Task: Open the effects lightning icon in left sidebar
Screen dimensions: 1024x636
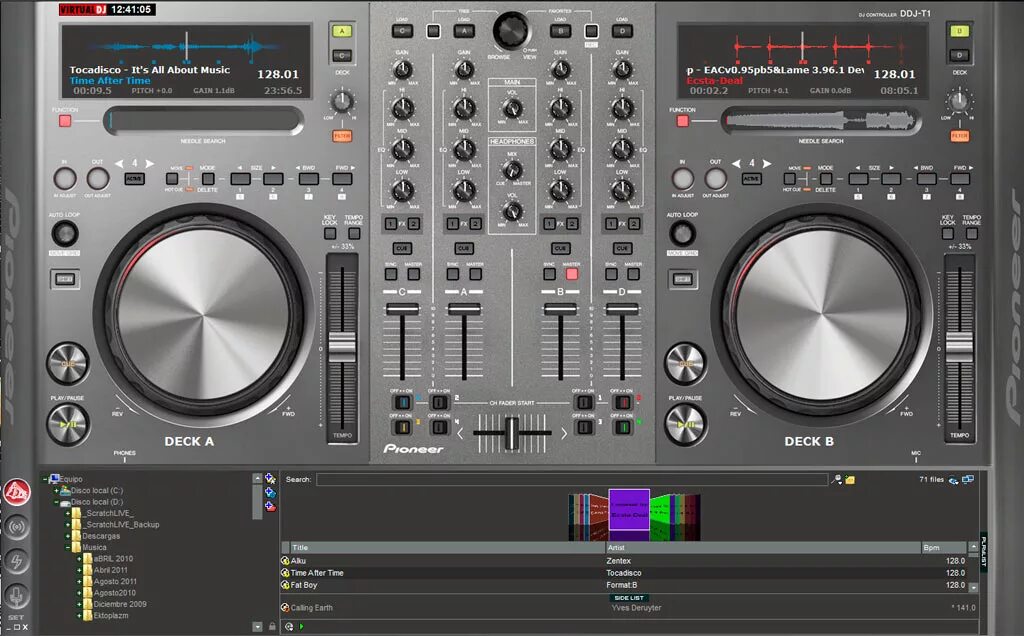Action: (18, 561)
